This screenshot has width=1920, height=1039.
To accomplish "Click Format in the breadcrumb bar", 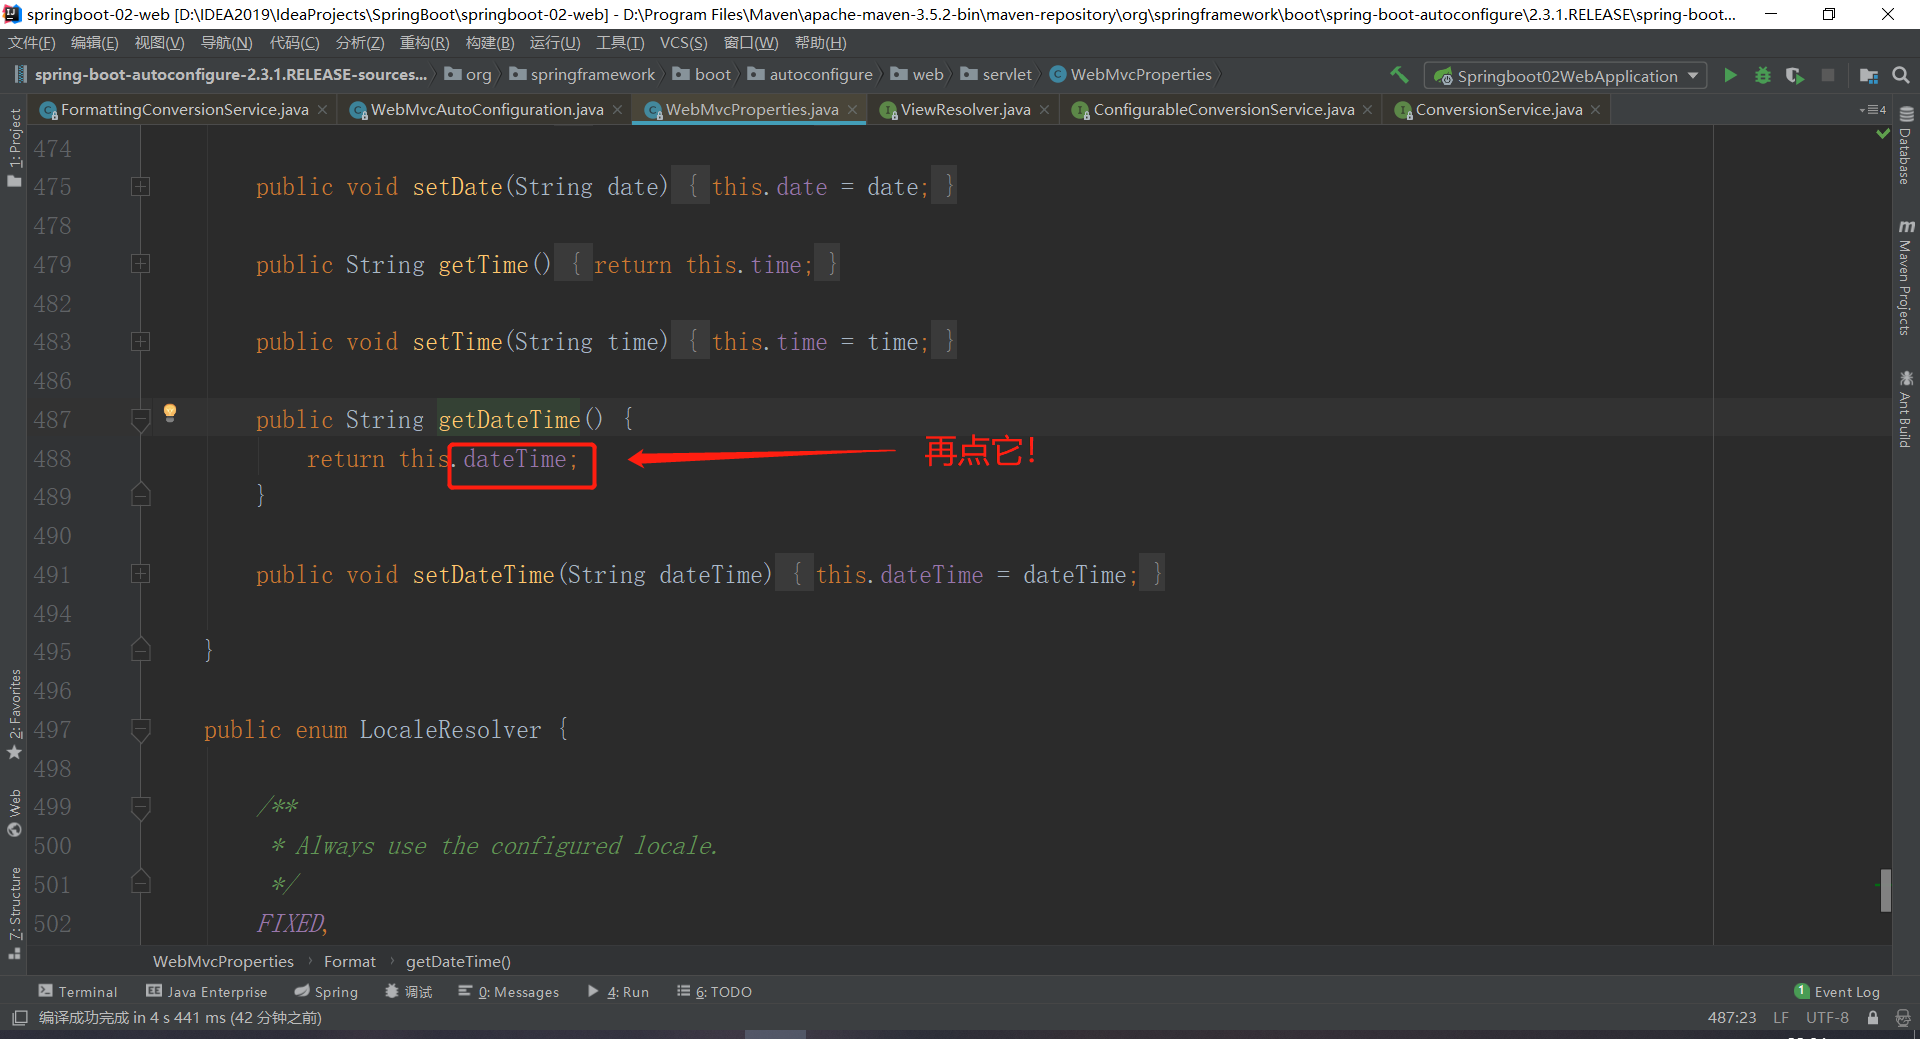I will point(350,962).
